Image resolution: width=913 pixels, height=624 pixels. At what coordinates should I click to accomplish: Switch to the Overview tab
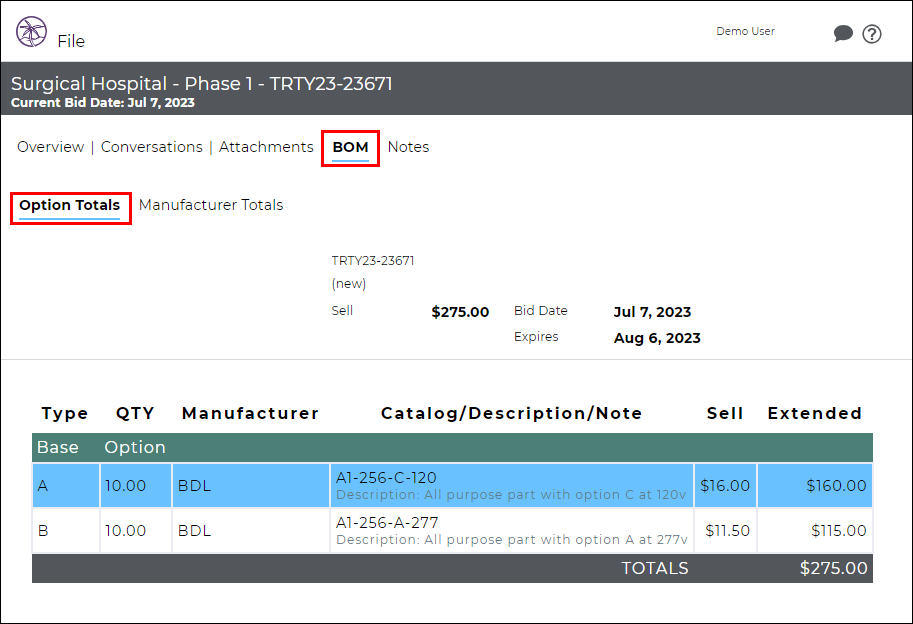[51, 147]
